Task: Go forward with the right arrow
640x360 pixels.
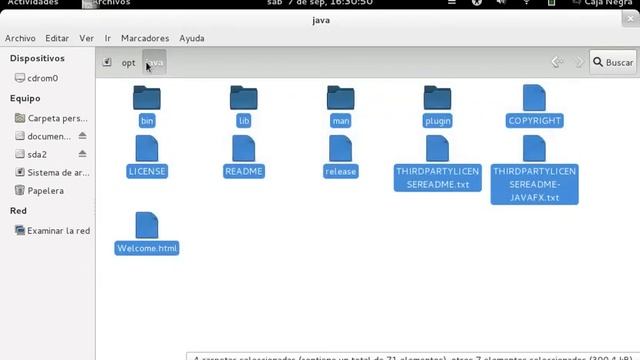Action: pos(579,62)
